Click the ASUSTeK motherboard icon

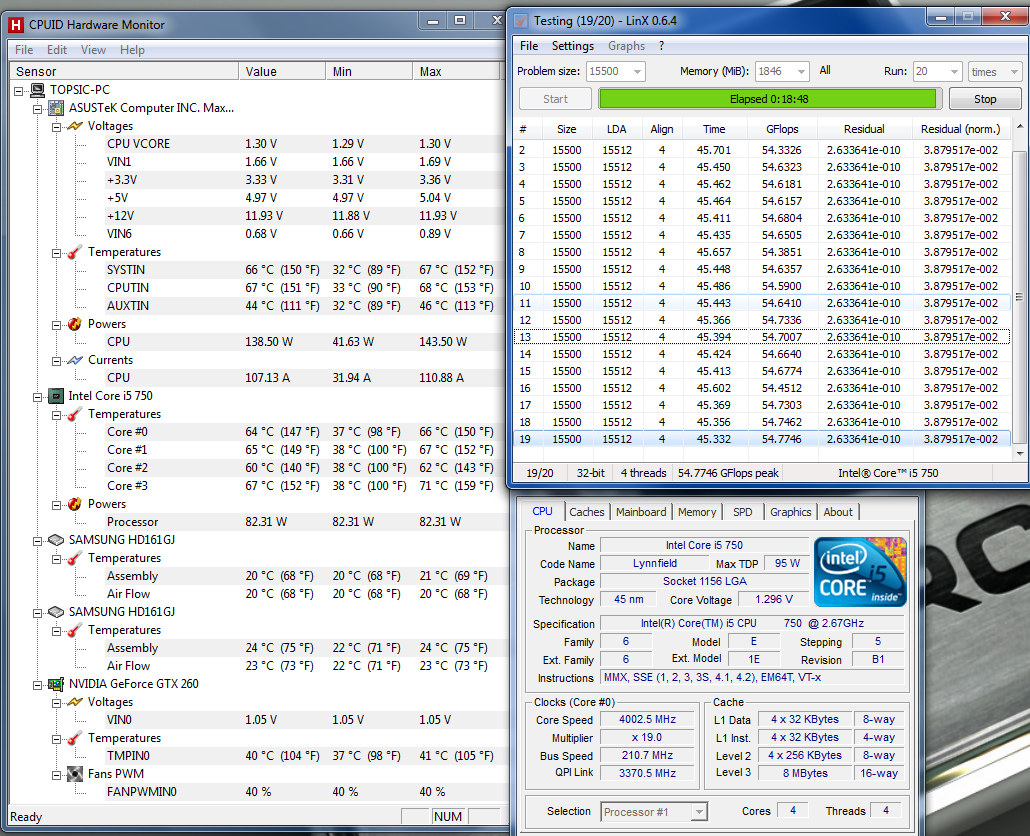click(56, 108)
